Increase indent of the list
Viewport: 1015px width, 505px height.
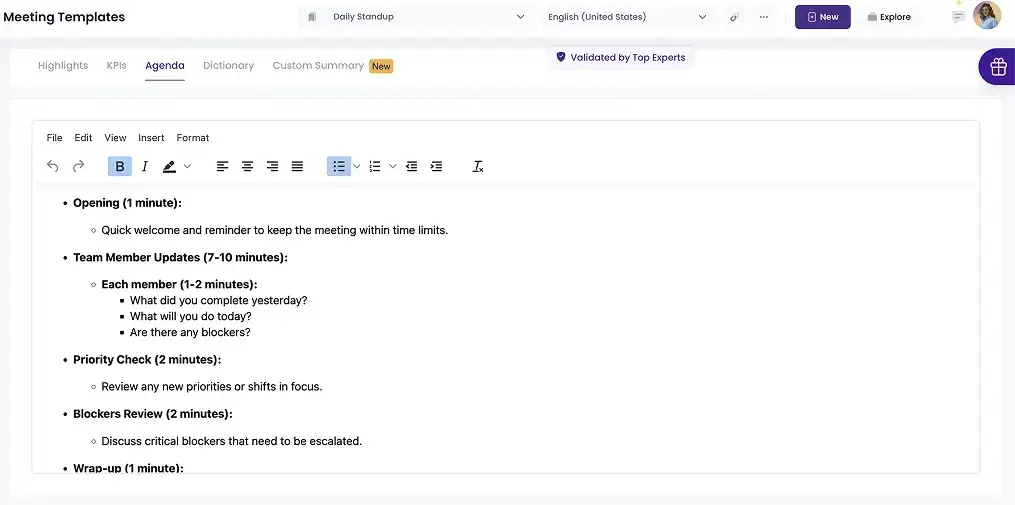[436, 167]
